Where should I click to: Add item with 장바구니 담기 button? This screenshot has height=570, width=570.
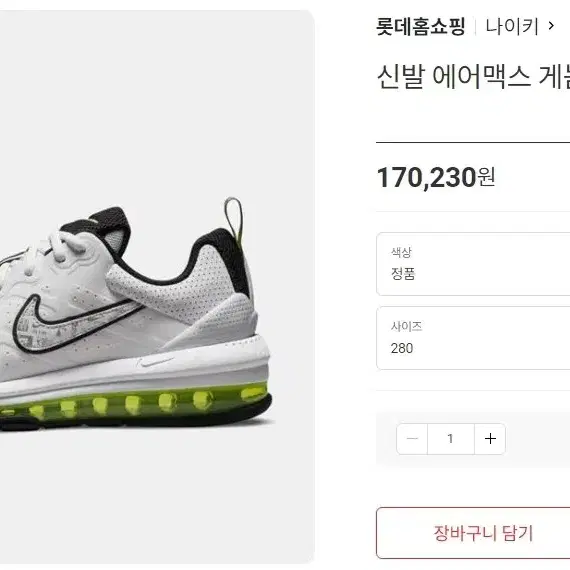click(473, 533)
